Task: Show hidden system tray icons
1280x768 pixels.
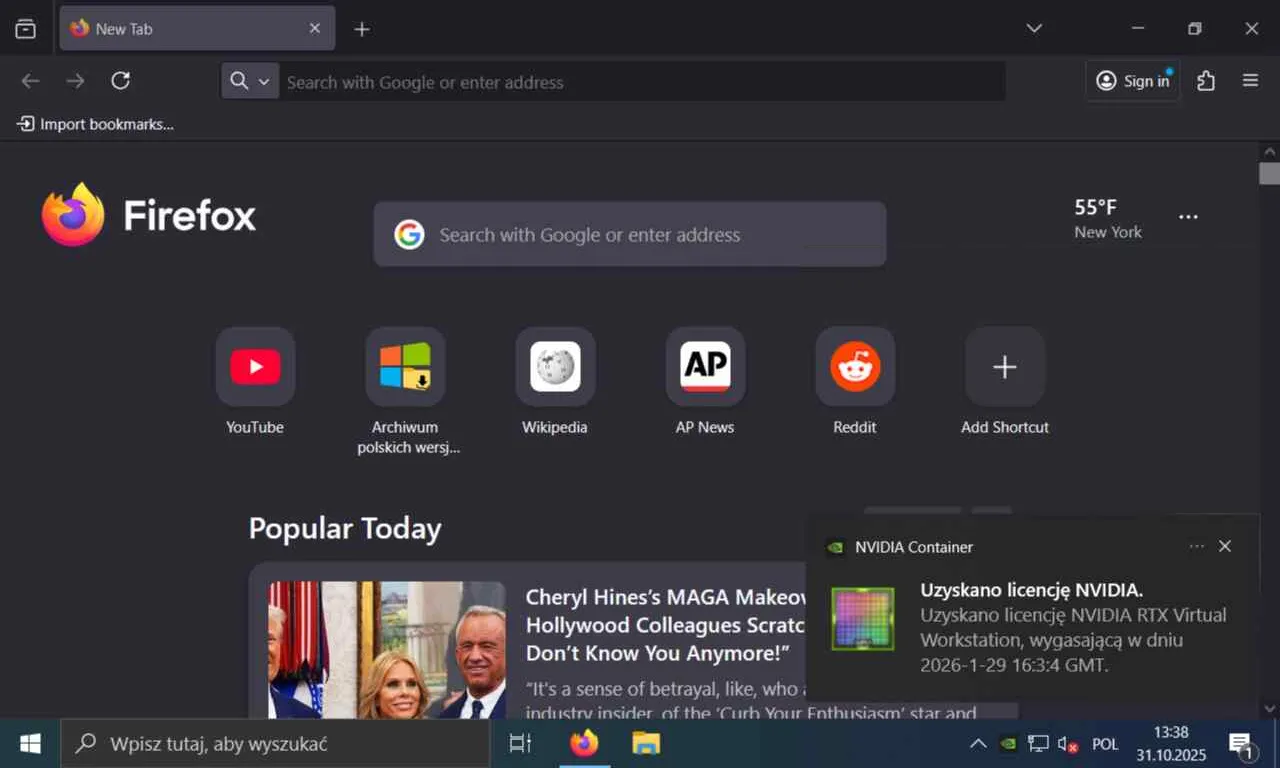Action: coord(978,744)
